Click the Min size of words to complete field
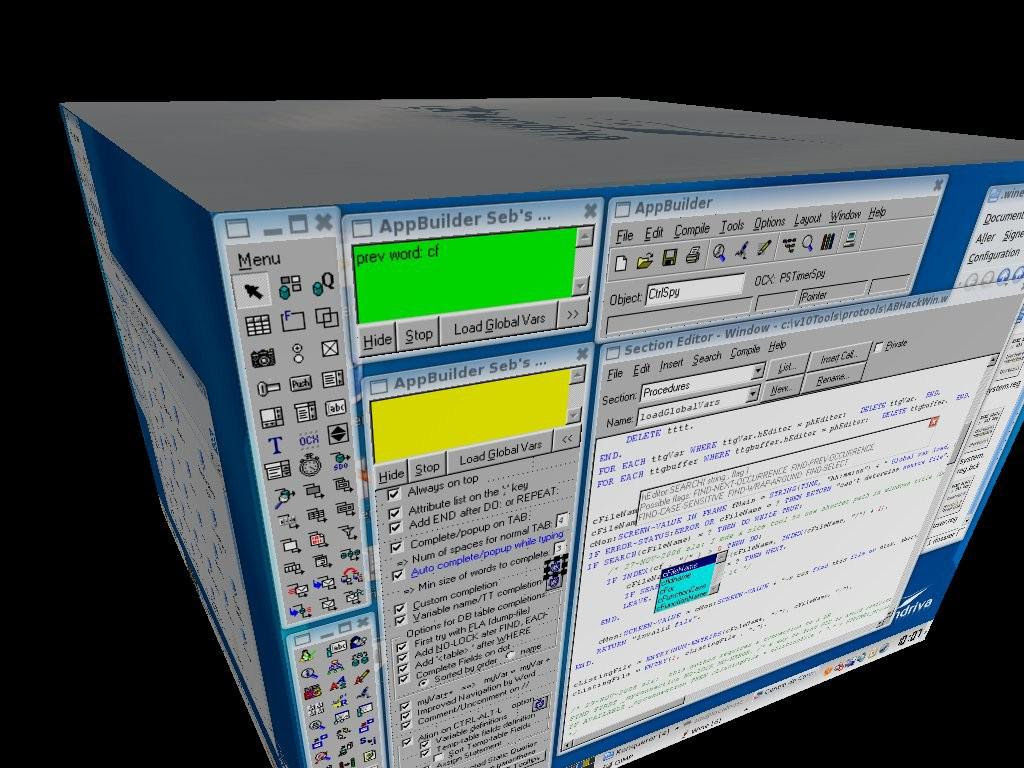1024x768 pixels. pos(558,549)
